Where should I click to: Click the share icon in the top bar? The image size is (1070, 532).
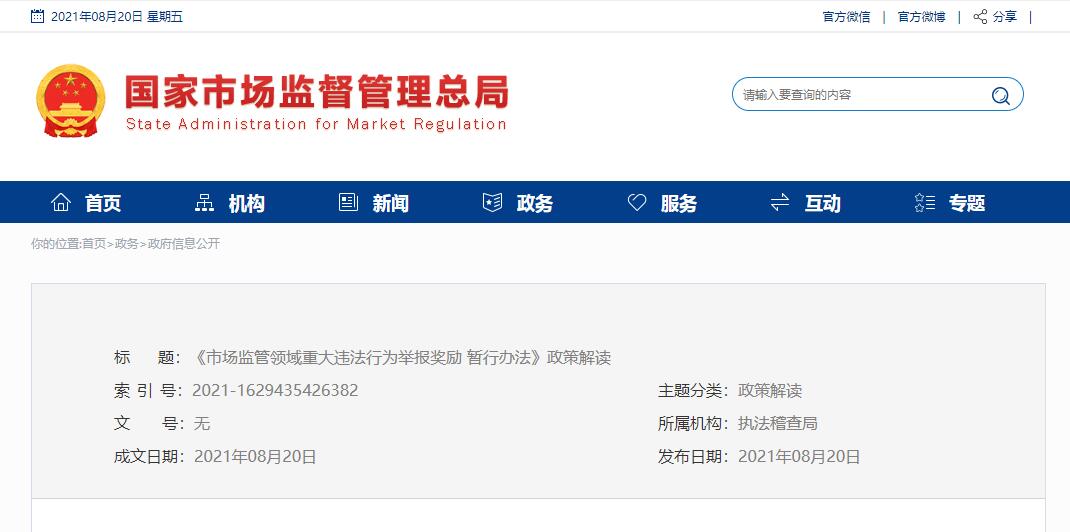(x=980, y=17)
